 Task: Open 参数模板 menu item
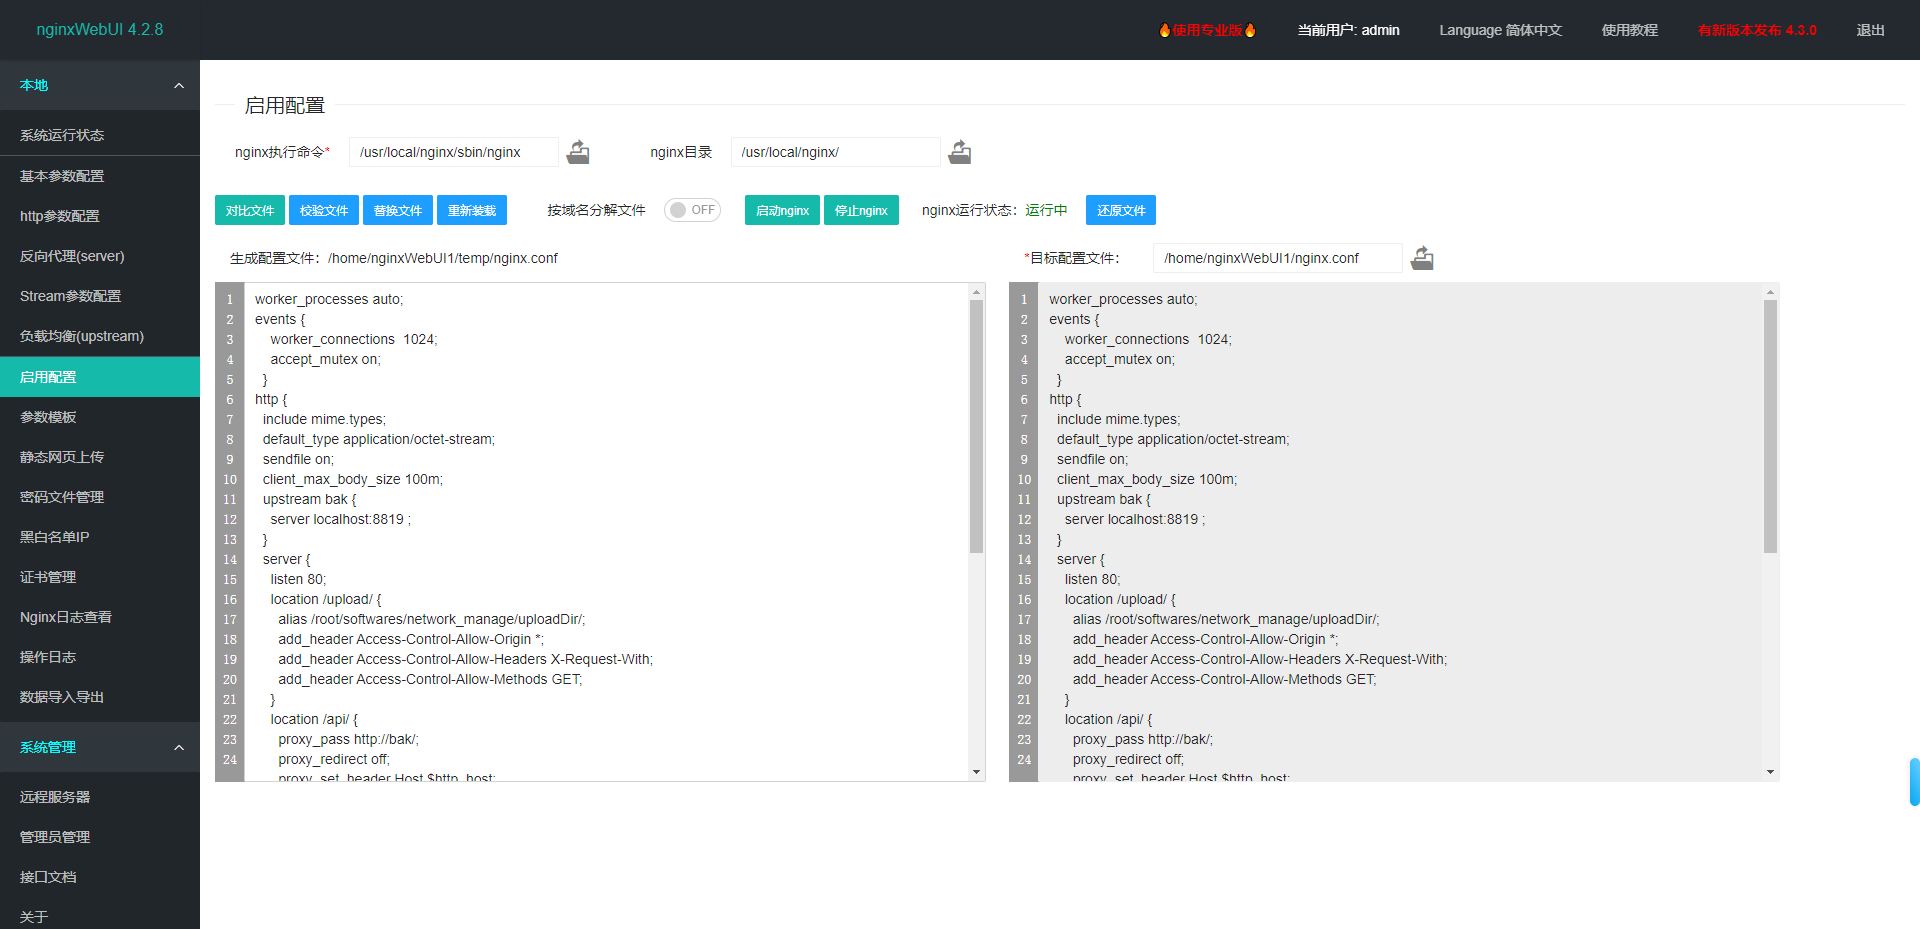click(100, 417)
